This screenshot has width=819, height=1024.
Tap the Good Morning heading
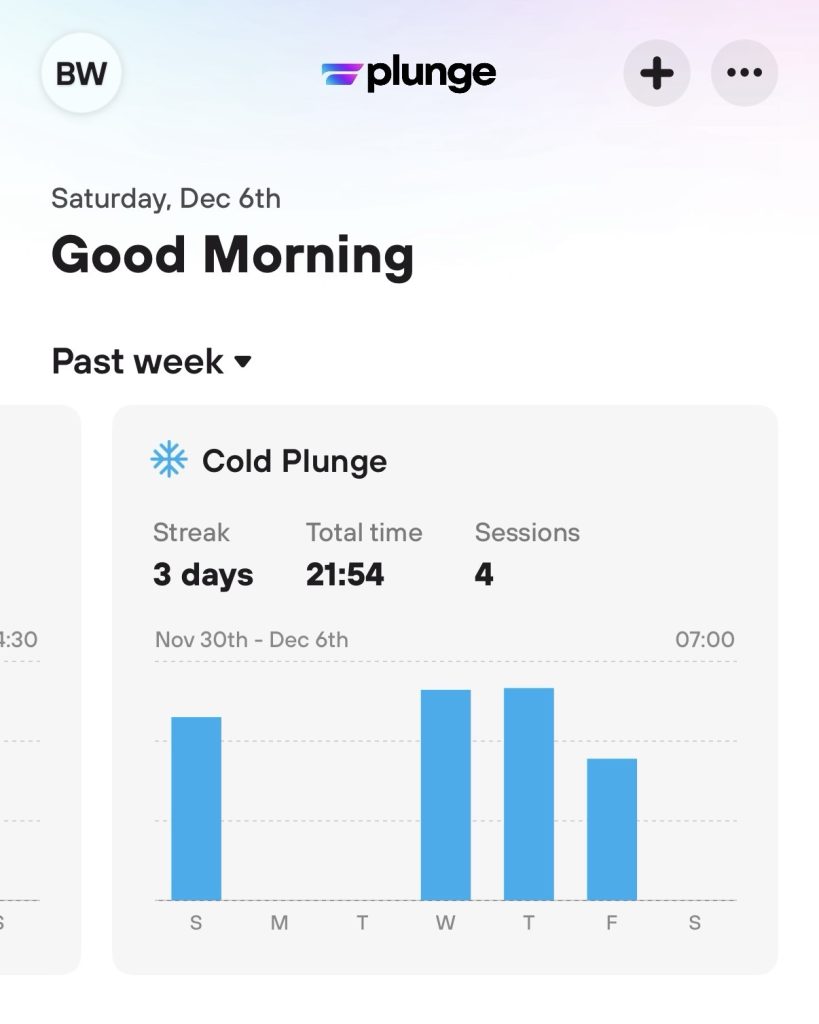click(x=232, y=255)
